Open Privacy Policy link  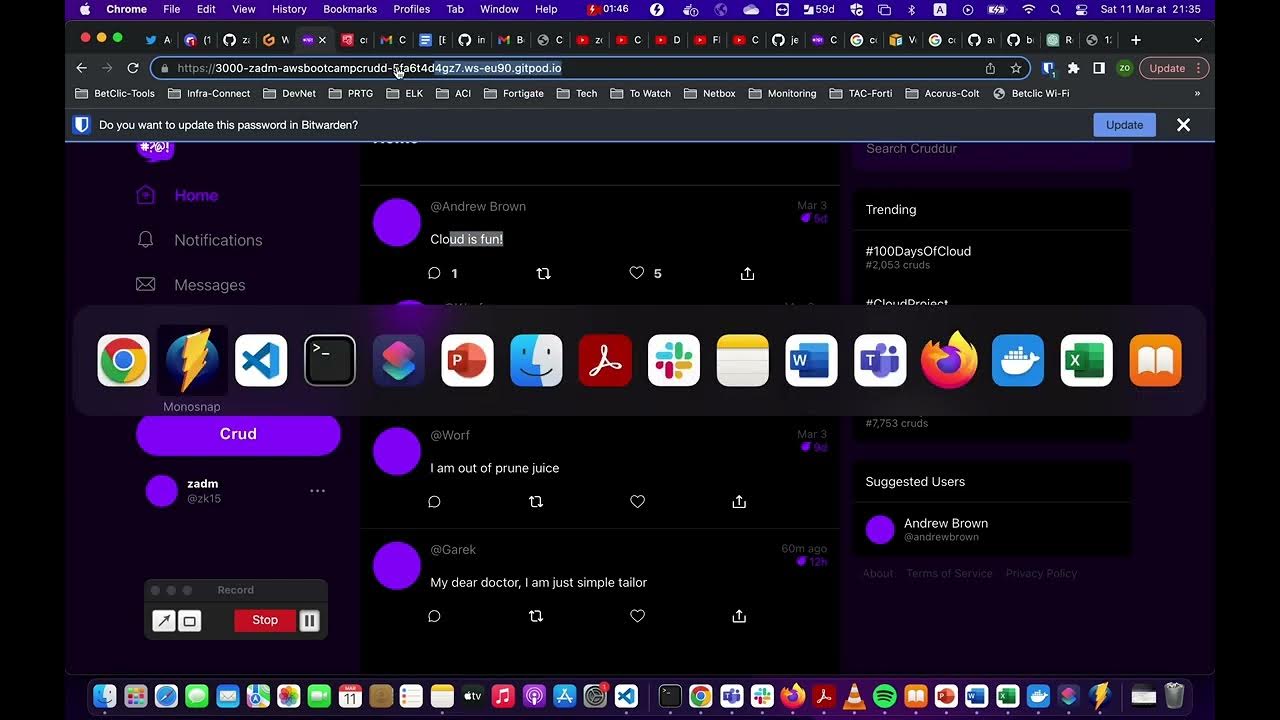point(1041,573)
